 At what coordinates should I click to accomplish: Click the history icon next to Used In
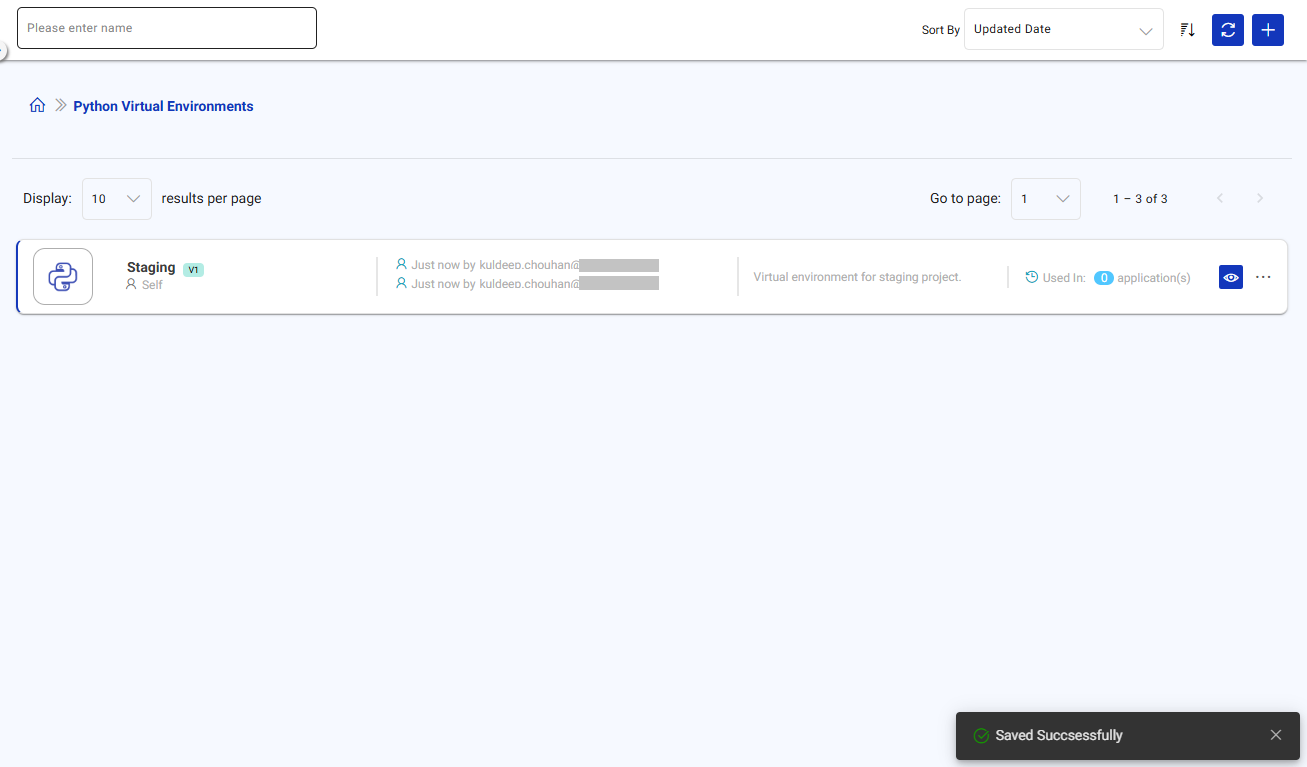(1030, 277)
